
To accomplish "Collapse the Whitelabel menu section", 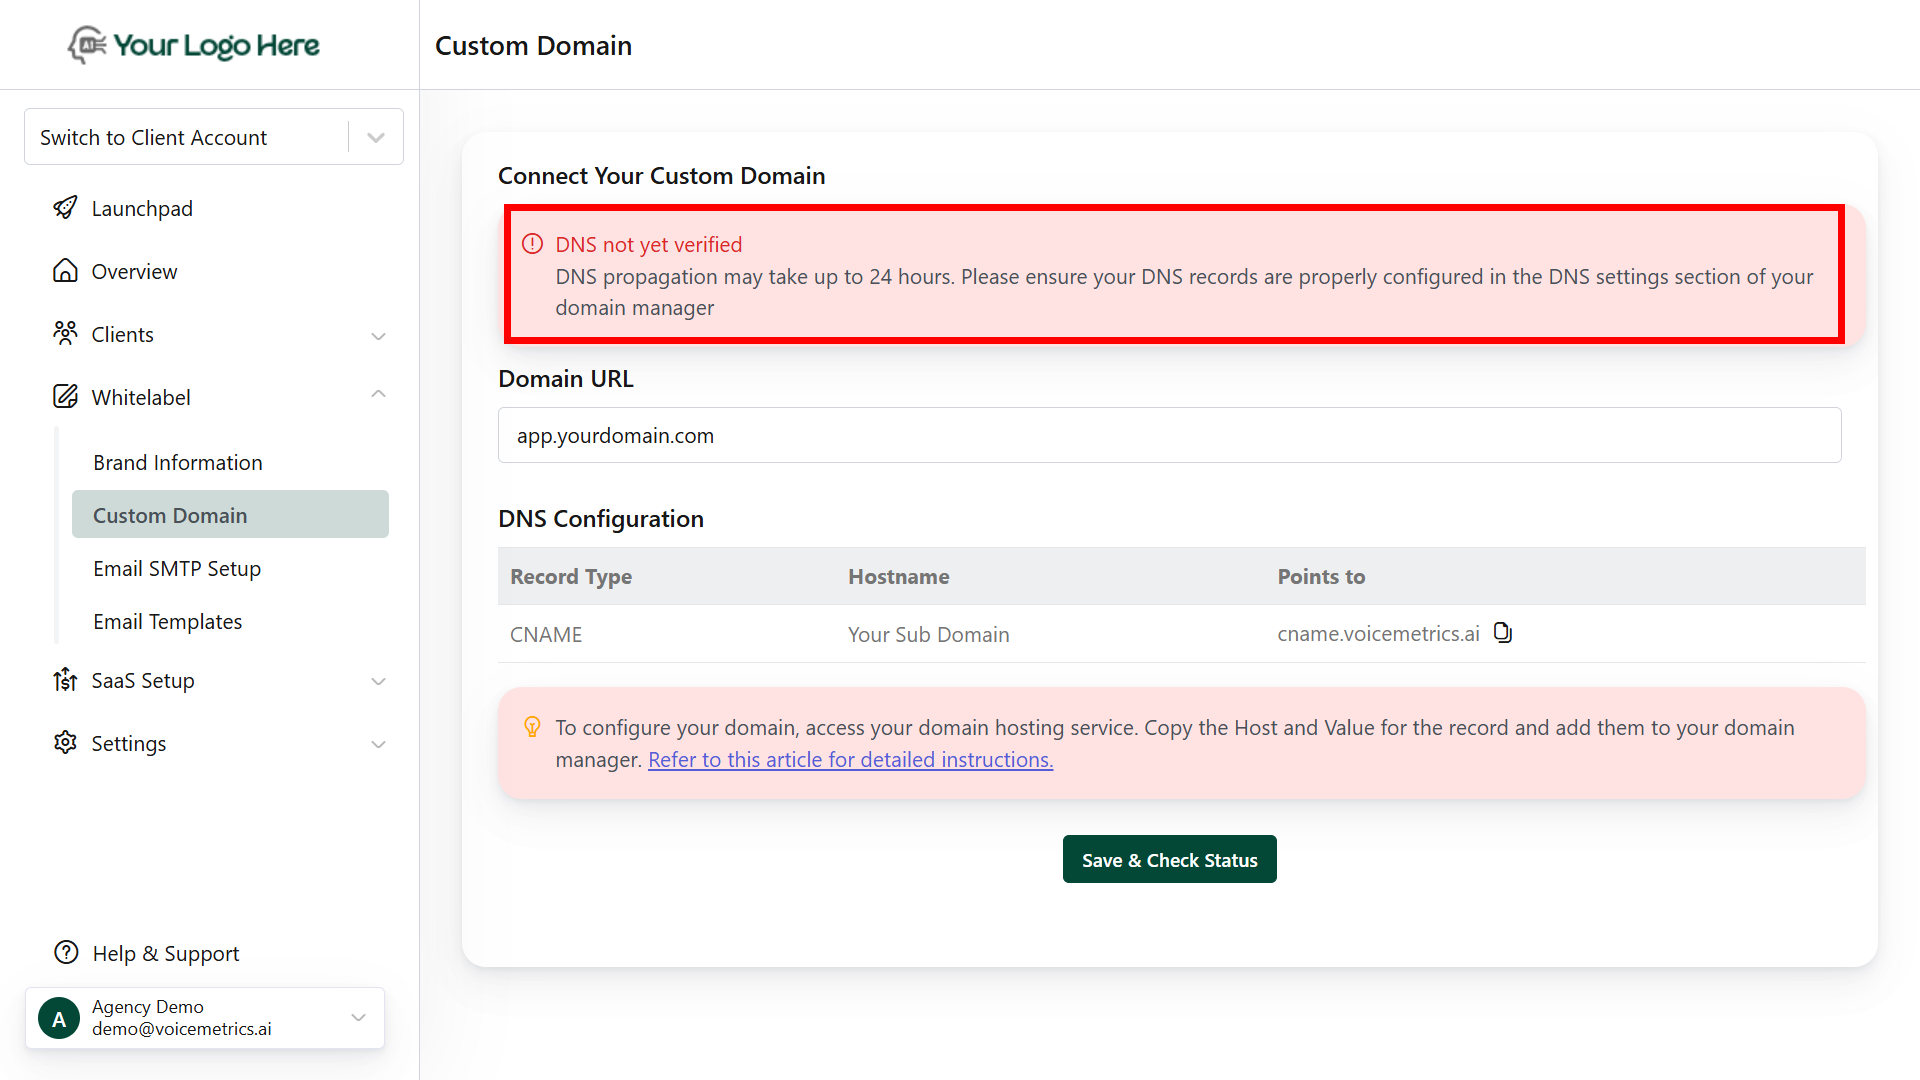I will click(378, 393).
